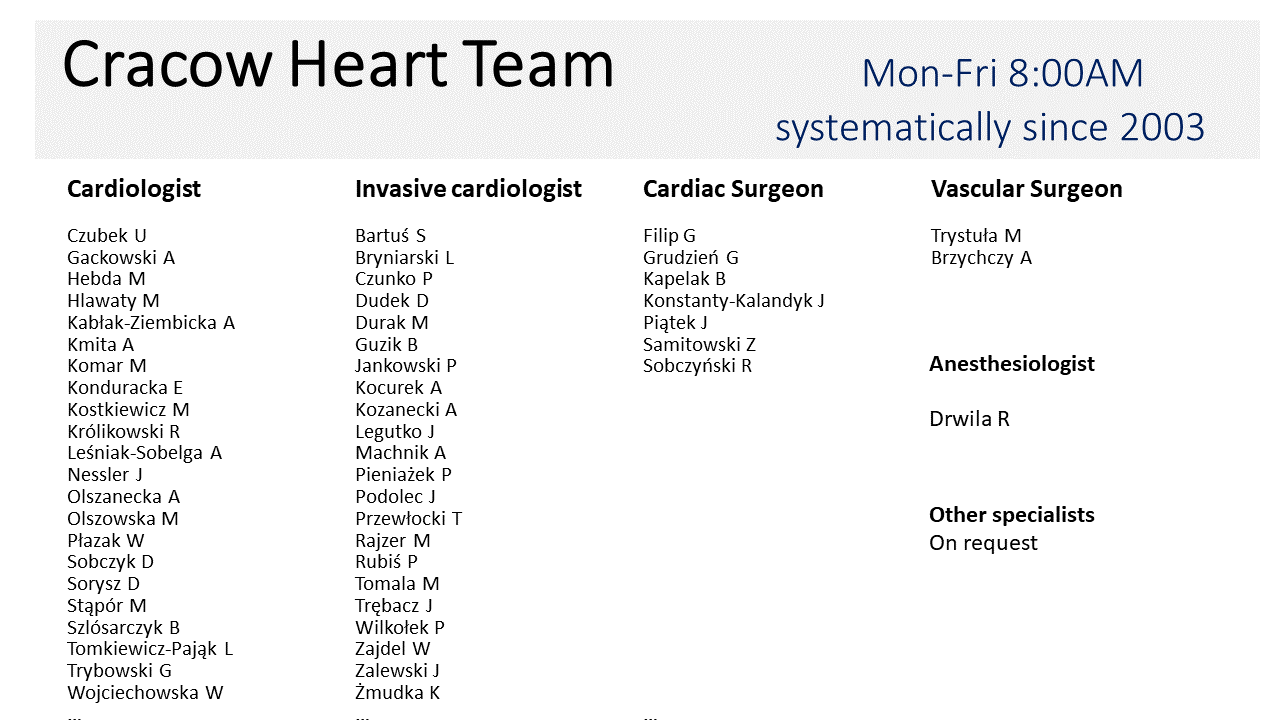Select the Invasive cardiologist heading
1280x720 pixels.
468,189
